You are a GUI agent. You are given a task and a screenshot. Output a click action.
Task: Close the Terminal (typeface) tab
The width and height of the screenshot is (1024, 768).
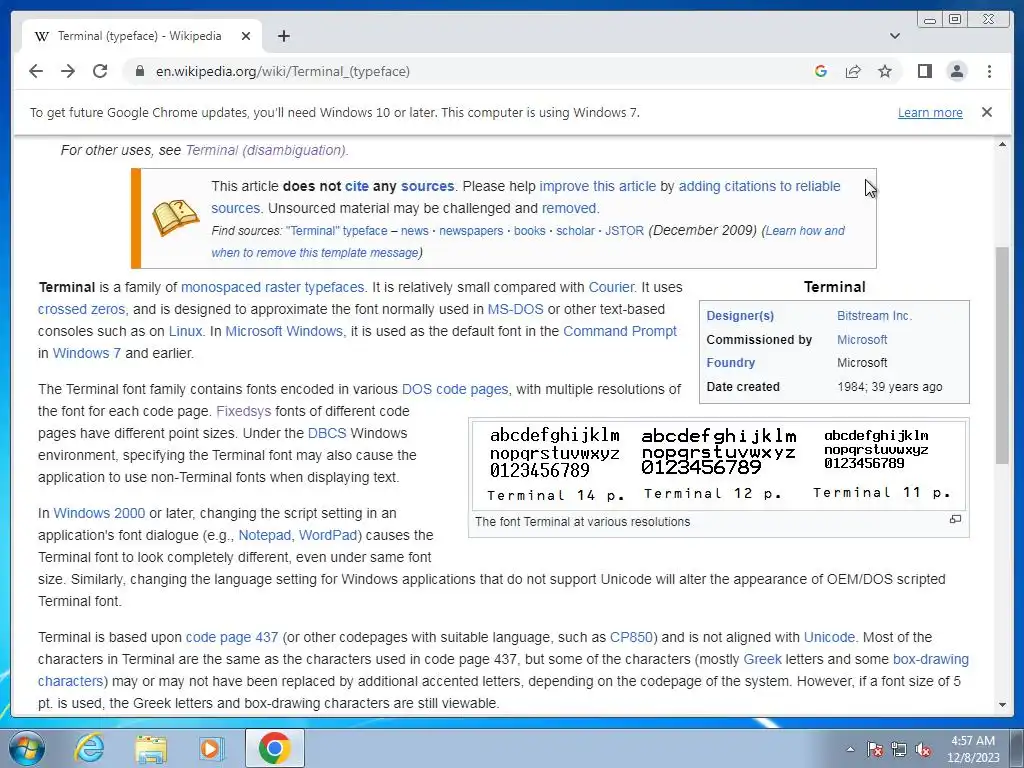tap(246, 36)
